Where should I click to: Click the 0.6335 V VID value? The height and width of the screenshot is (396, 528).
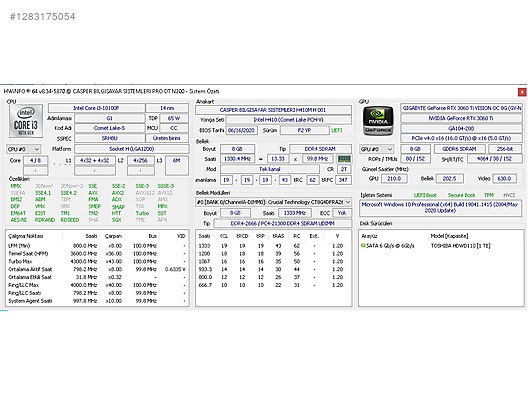coord(175,269)
